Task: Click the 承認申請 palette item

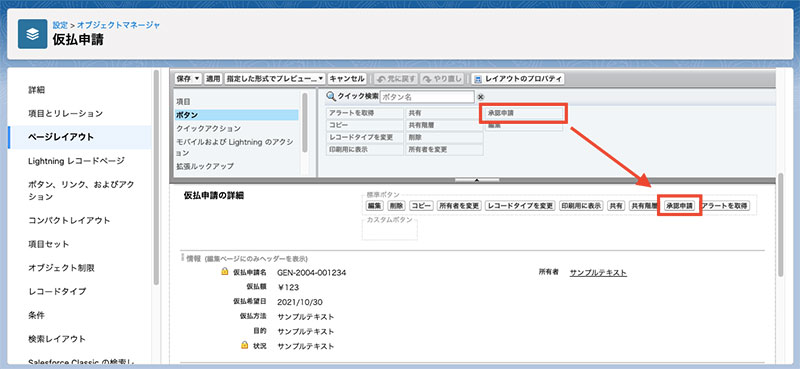Action: click(x=523, y=113)
